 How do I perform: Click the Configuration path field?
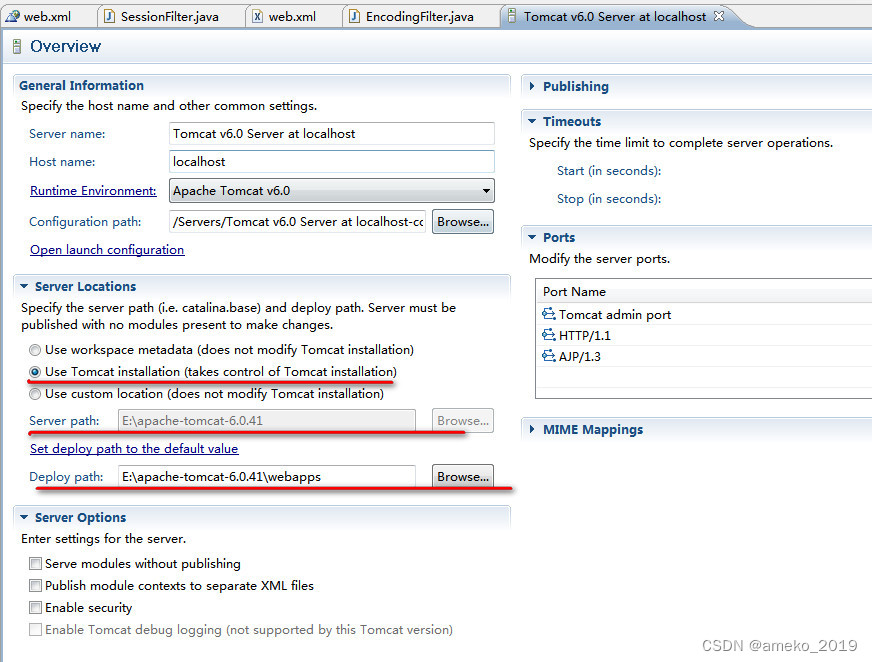pos(298,221)
